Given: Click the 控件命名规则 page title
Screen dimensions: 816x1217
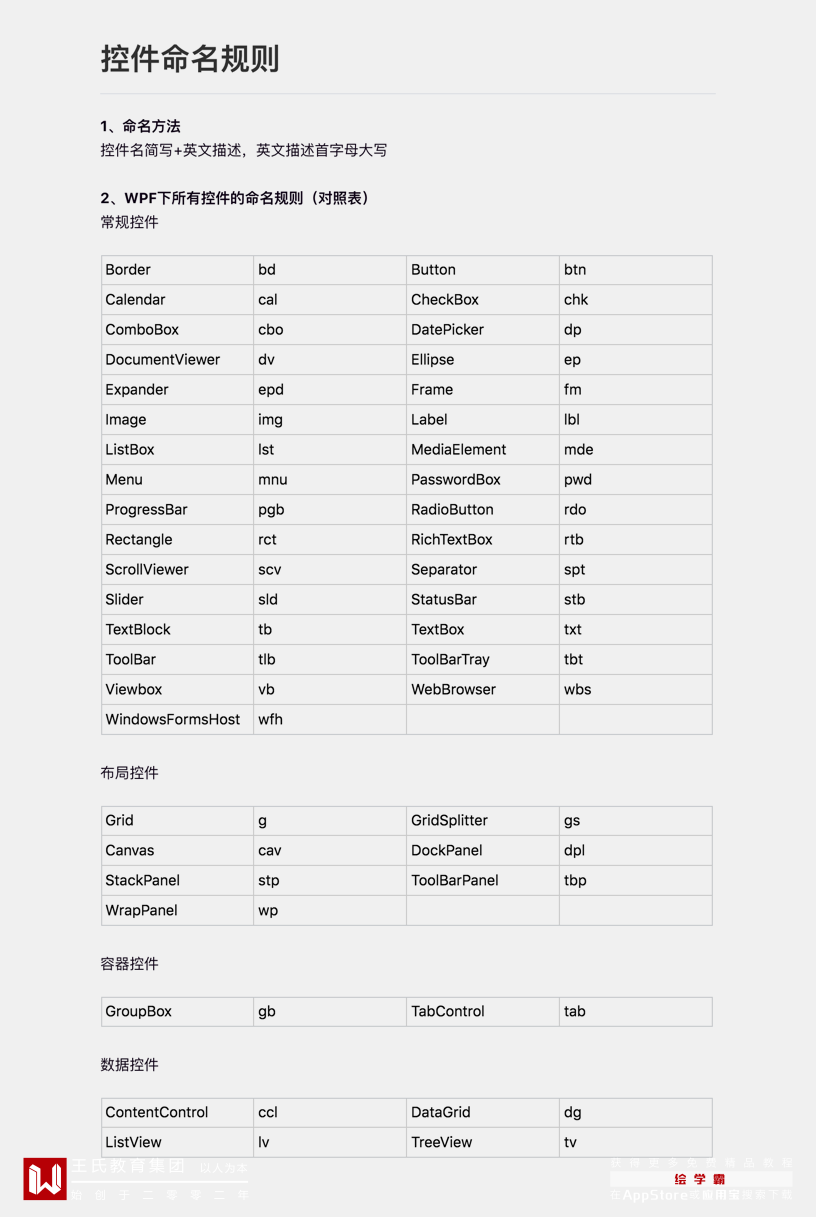Looking at the screenshot, I should 190,59.
